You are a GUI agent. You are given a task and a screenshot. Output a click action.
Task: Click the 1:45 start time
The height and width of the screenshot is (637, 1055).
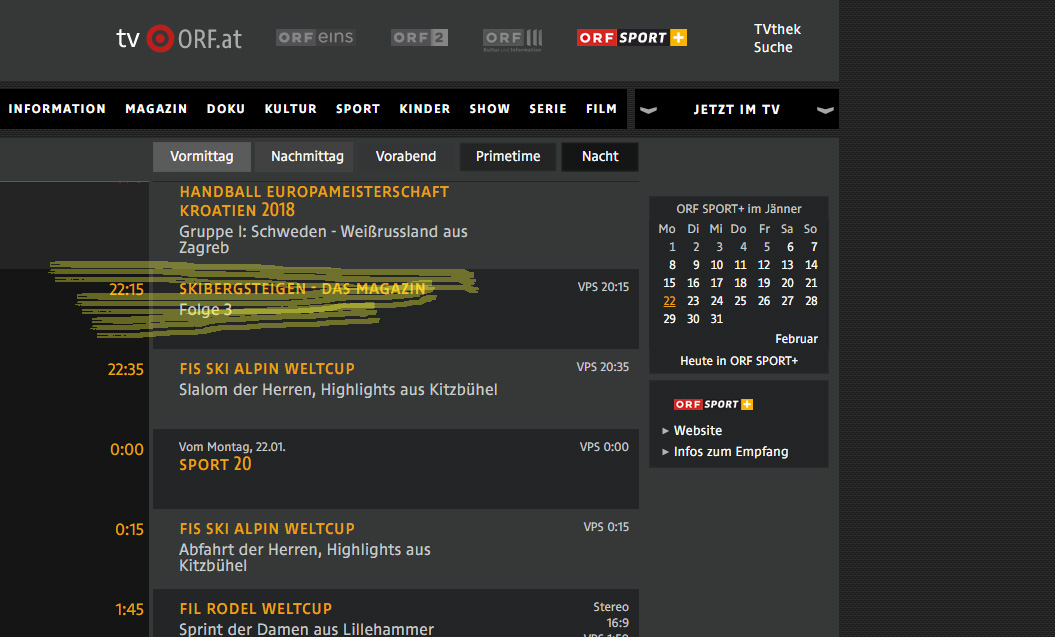130,609
